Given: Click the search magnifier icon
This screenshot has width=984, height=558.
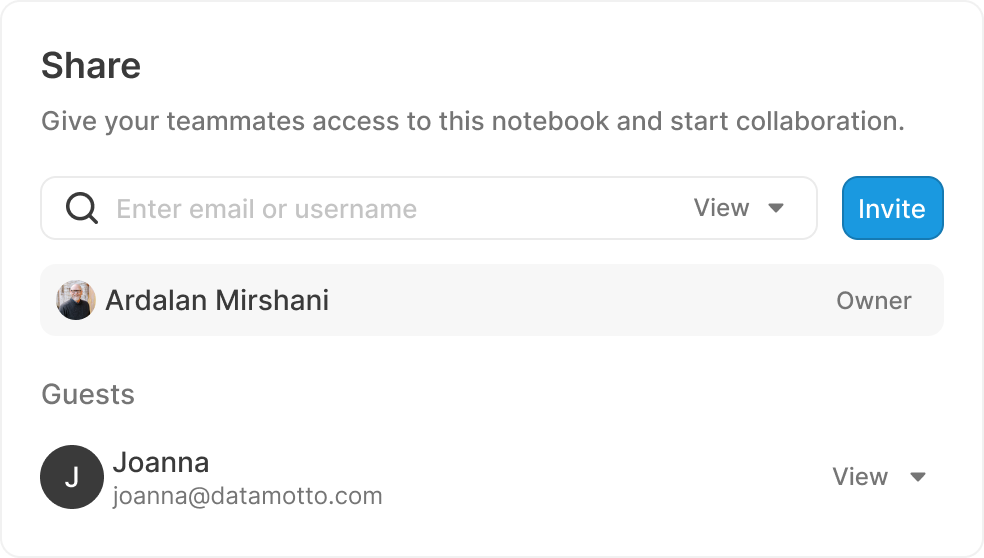Looking at the screenshot, I should (x=82, y=209).
